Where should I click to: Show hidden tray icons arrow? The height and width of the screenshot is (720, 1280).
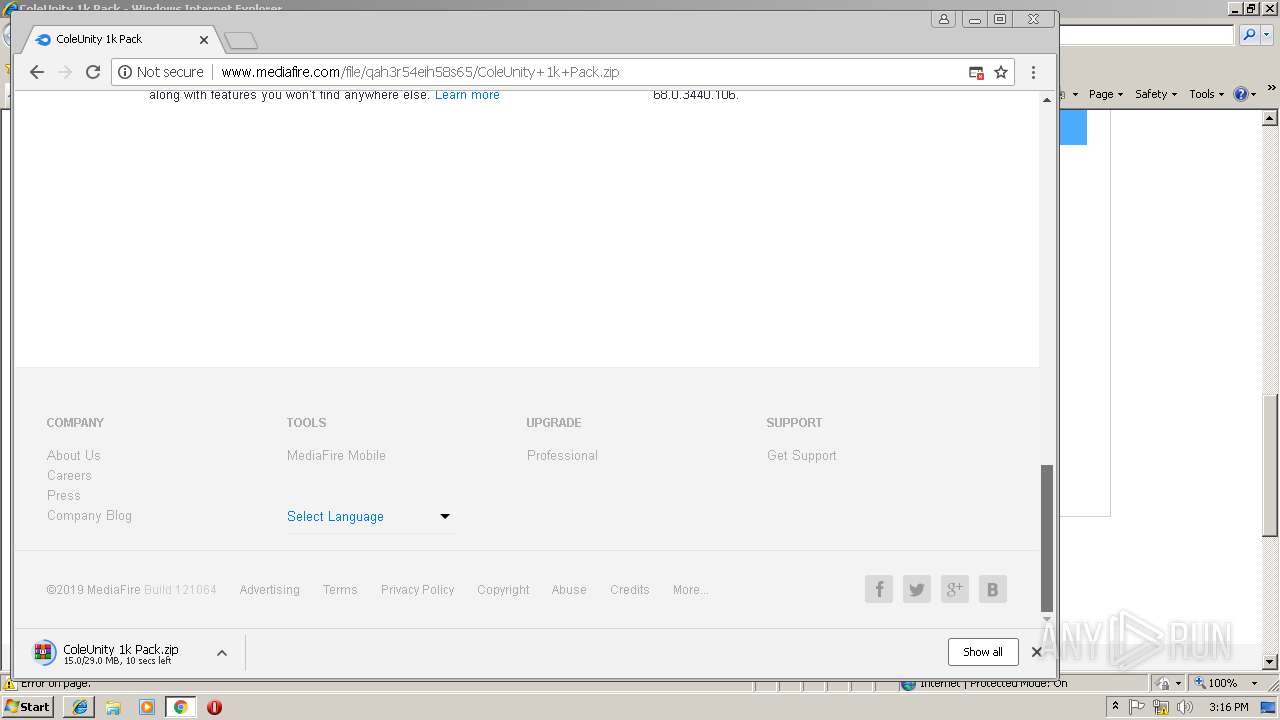(1115, 707)
